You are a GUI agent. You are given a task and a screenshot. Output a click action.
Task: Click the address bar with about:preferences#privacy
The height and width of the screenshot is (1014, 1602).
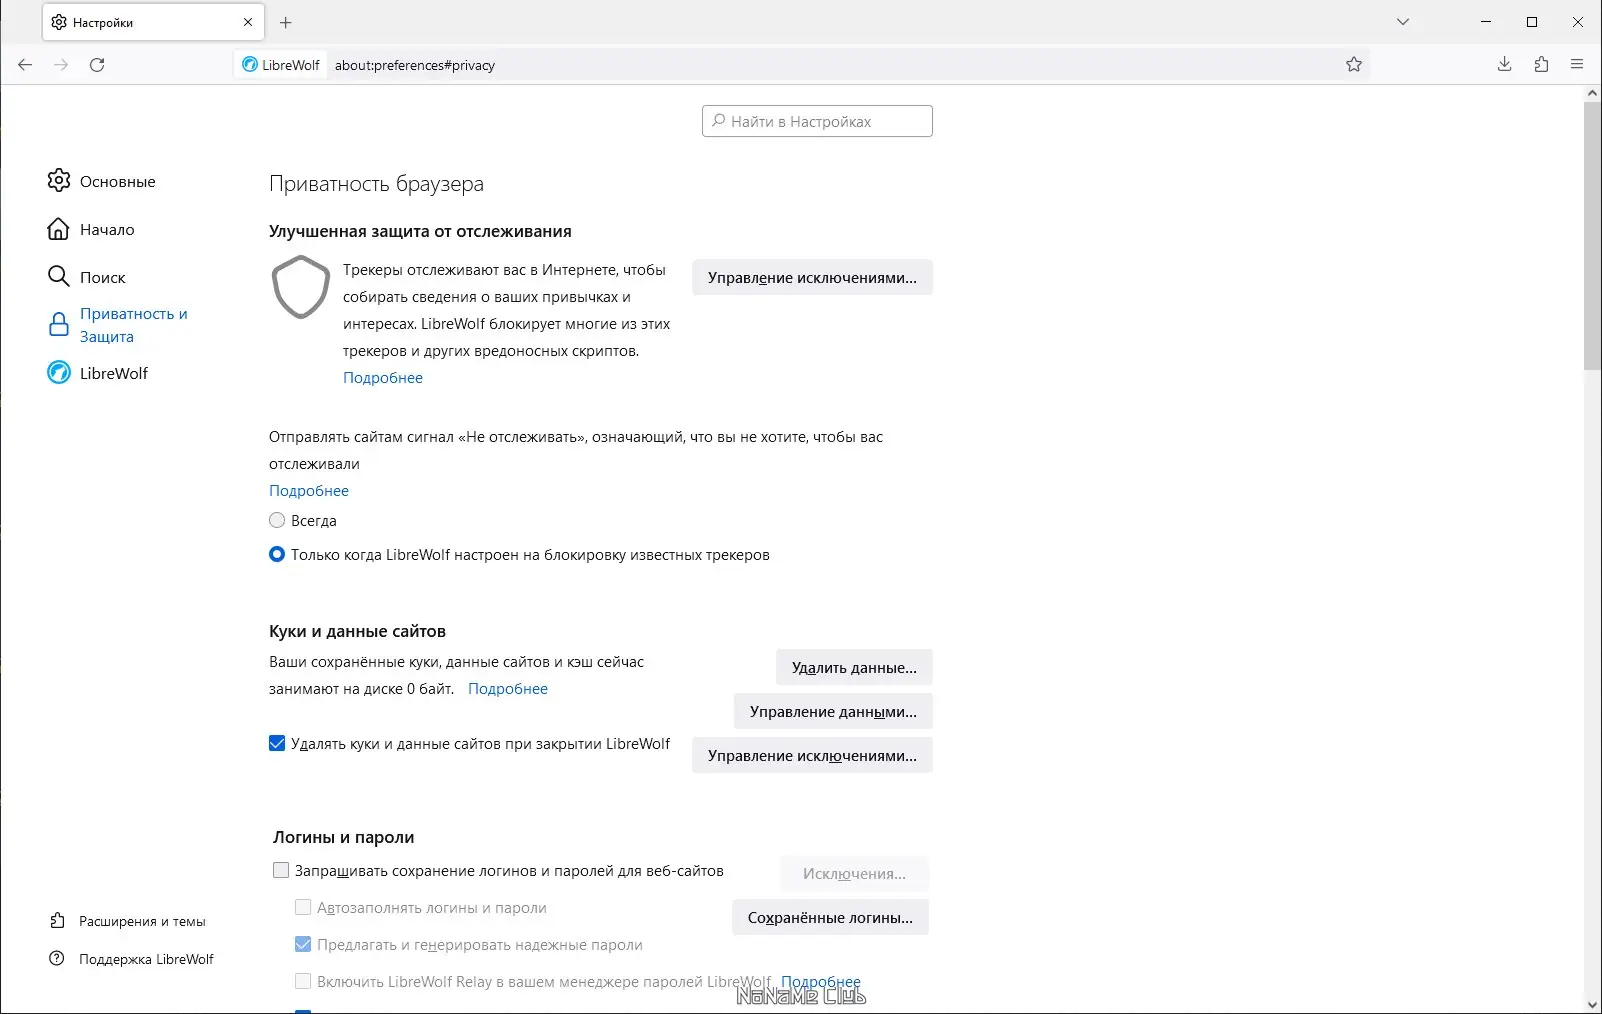pyautogui.click(x=800, y=65)
